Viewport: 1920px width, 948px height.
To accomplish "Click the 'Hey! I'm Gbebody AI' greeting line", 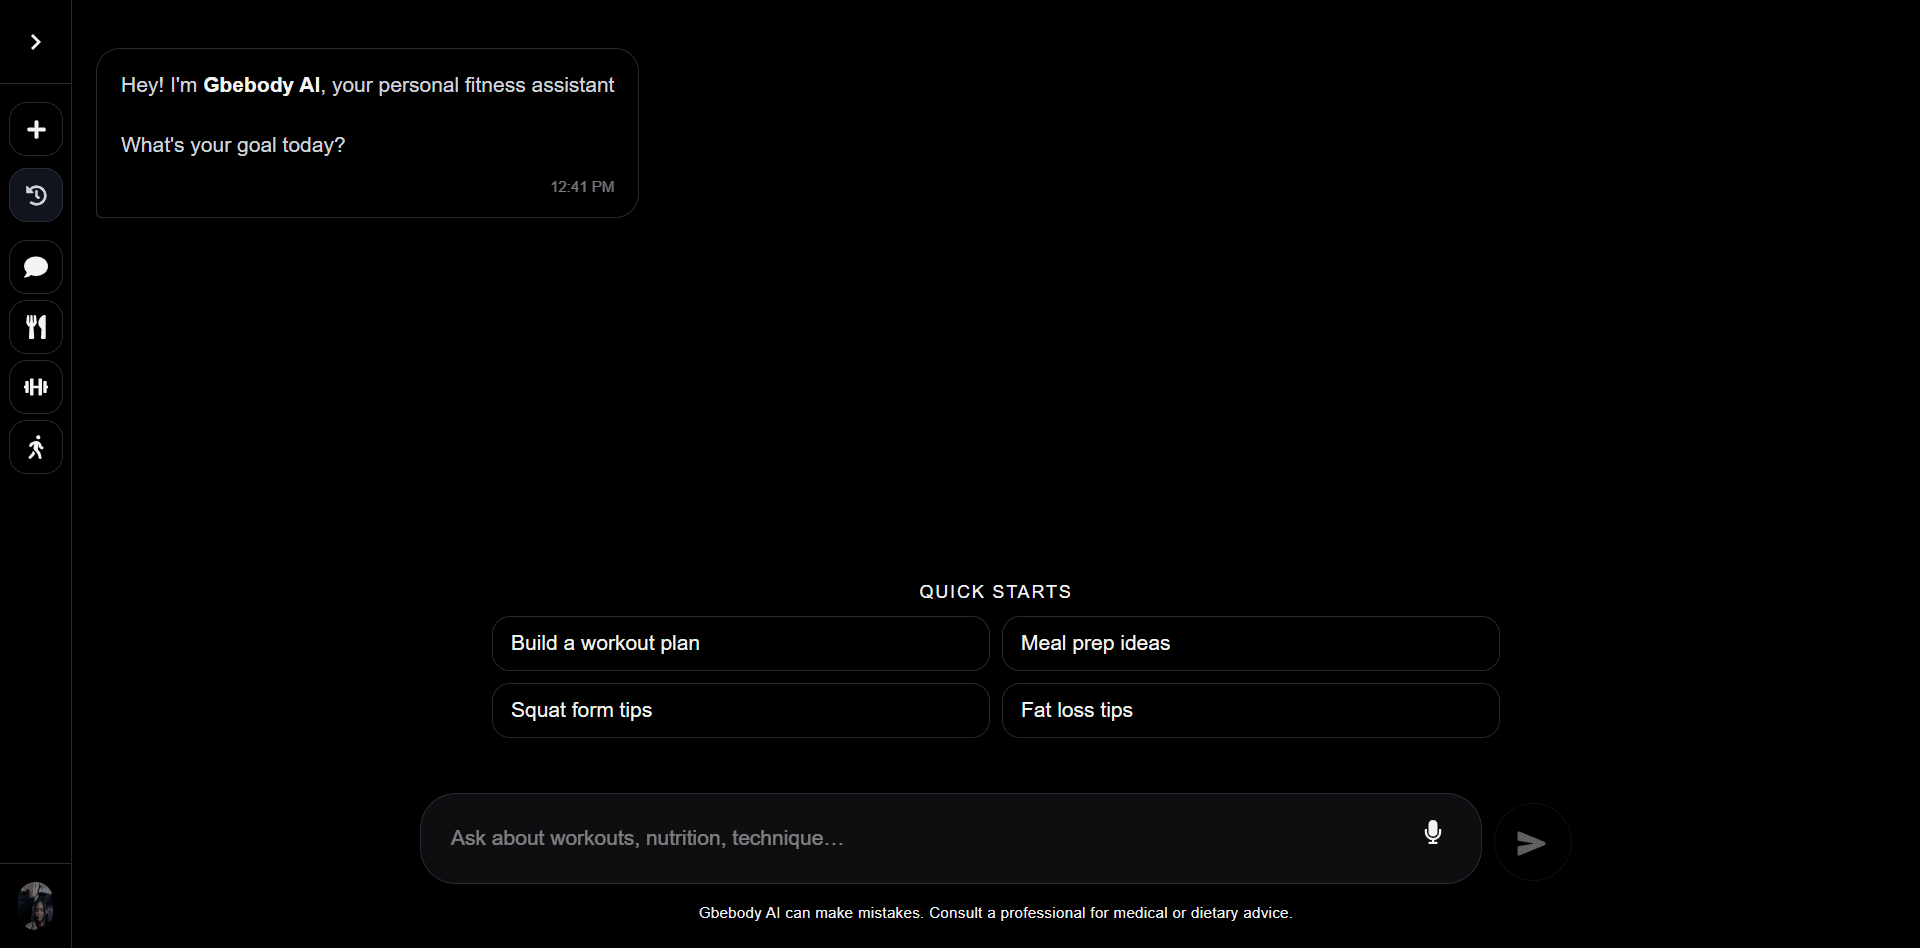I will (x=368, y=85).
